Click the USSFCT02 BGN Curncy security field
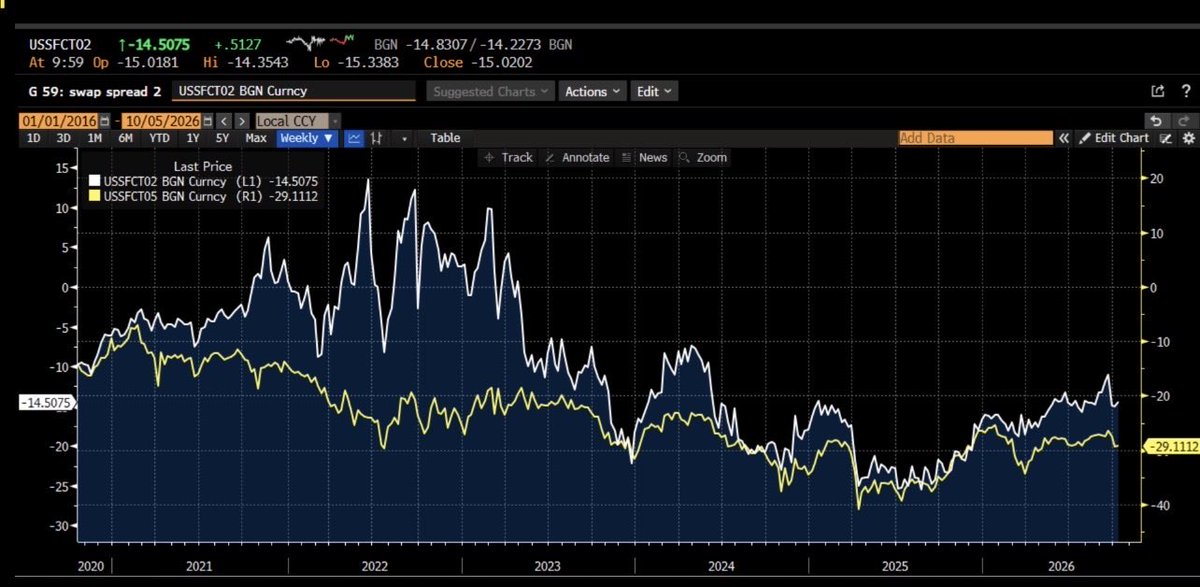Image resolution: width=1200 pixels, height=587 pixels. (294, 91)
